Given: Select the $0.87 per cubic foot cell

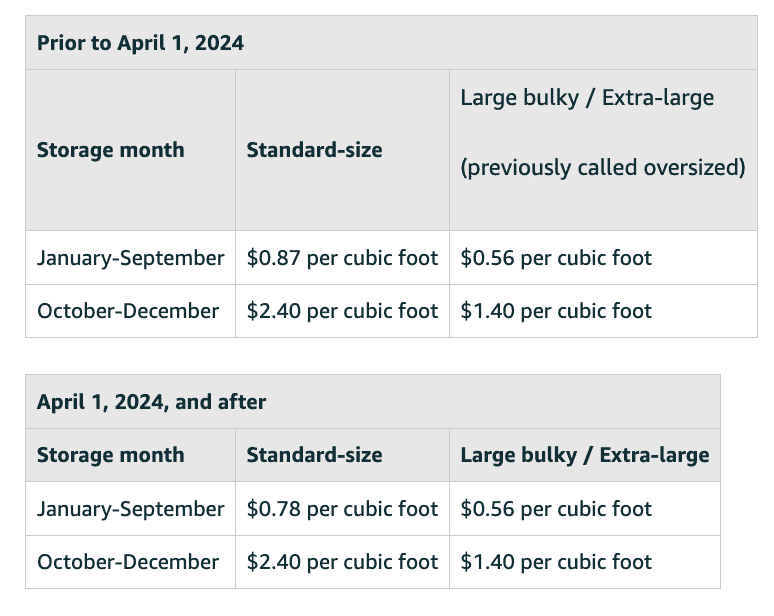Looking at the screenshot, I should coord(342,258).
